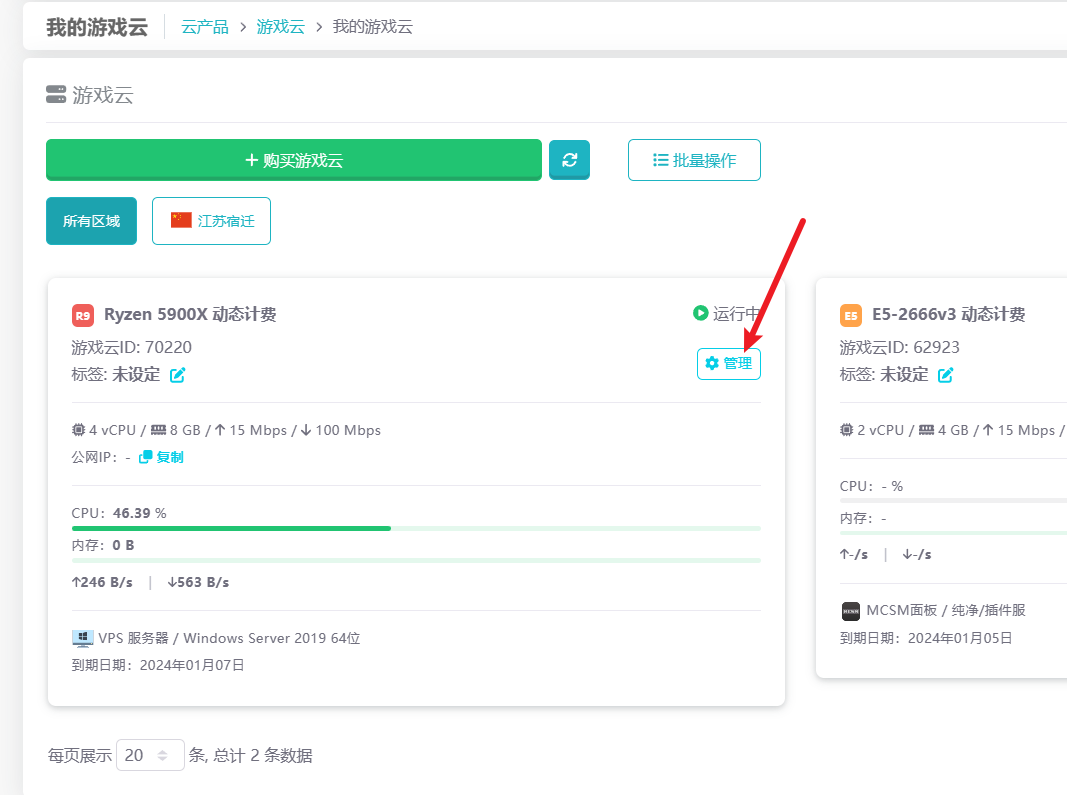Click the MCSM panel icon

(851, 610)
